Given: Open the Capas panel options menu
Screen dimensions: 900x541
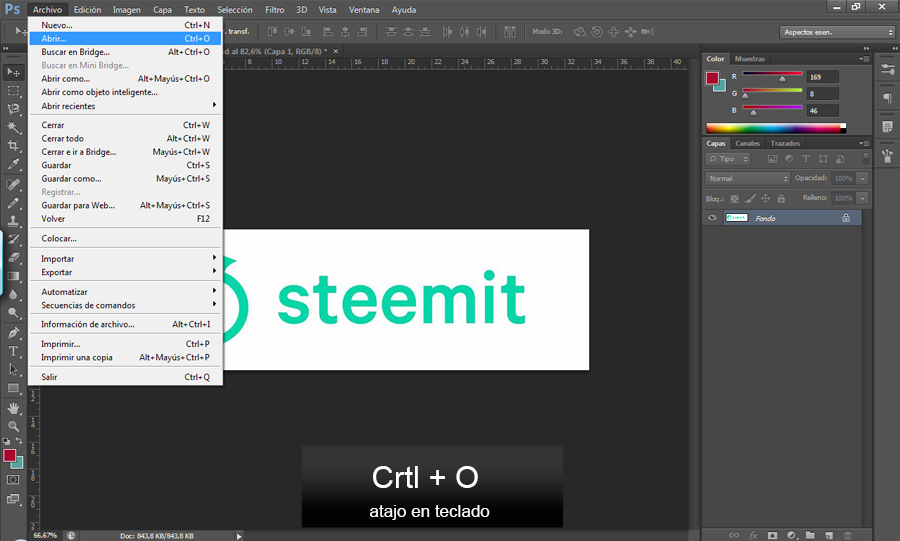Looking at the screenshot, I should click(x=864, y=143).
